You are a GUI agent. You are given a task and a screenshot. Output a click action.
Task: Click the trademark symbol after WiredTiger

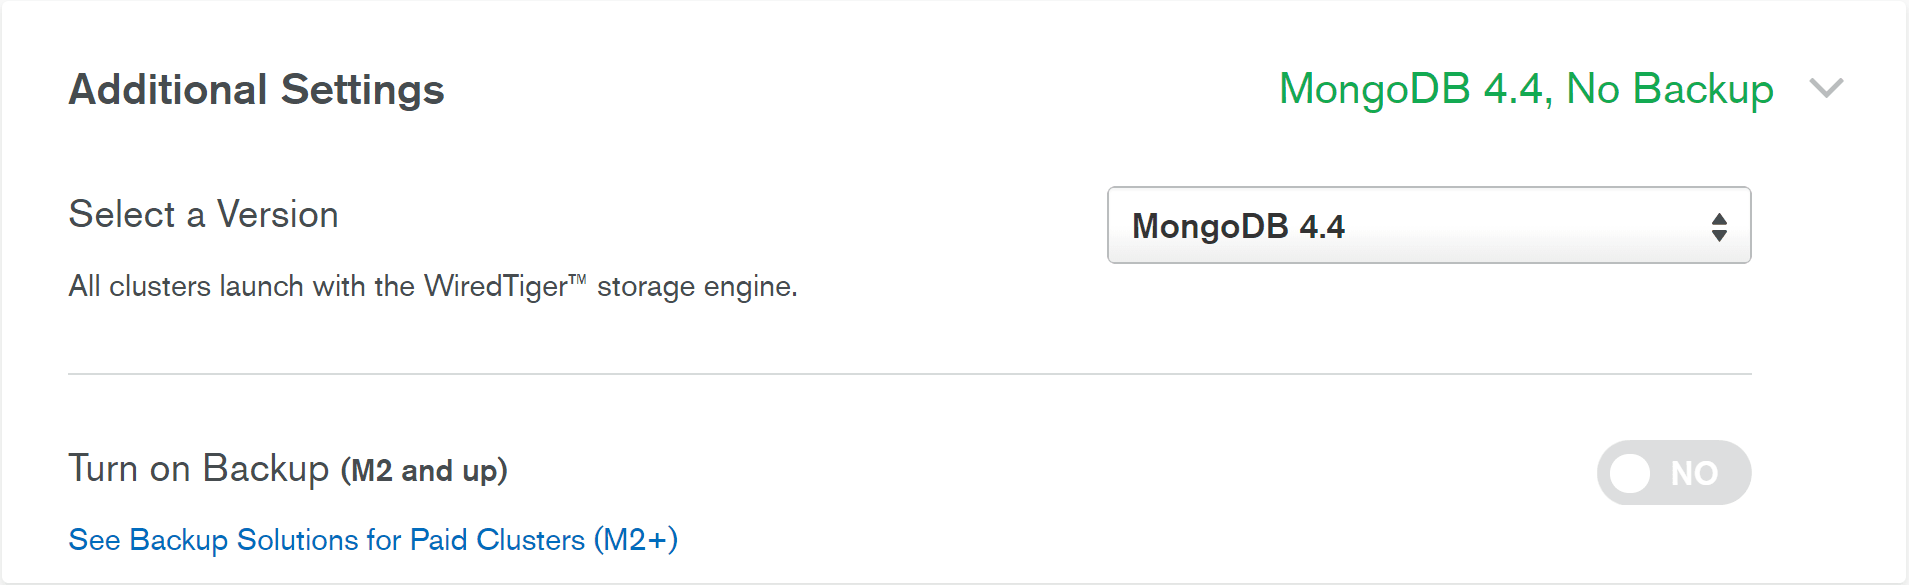point(577,279)
